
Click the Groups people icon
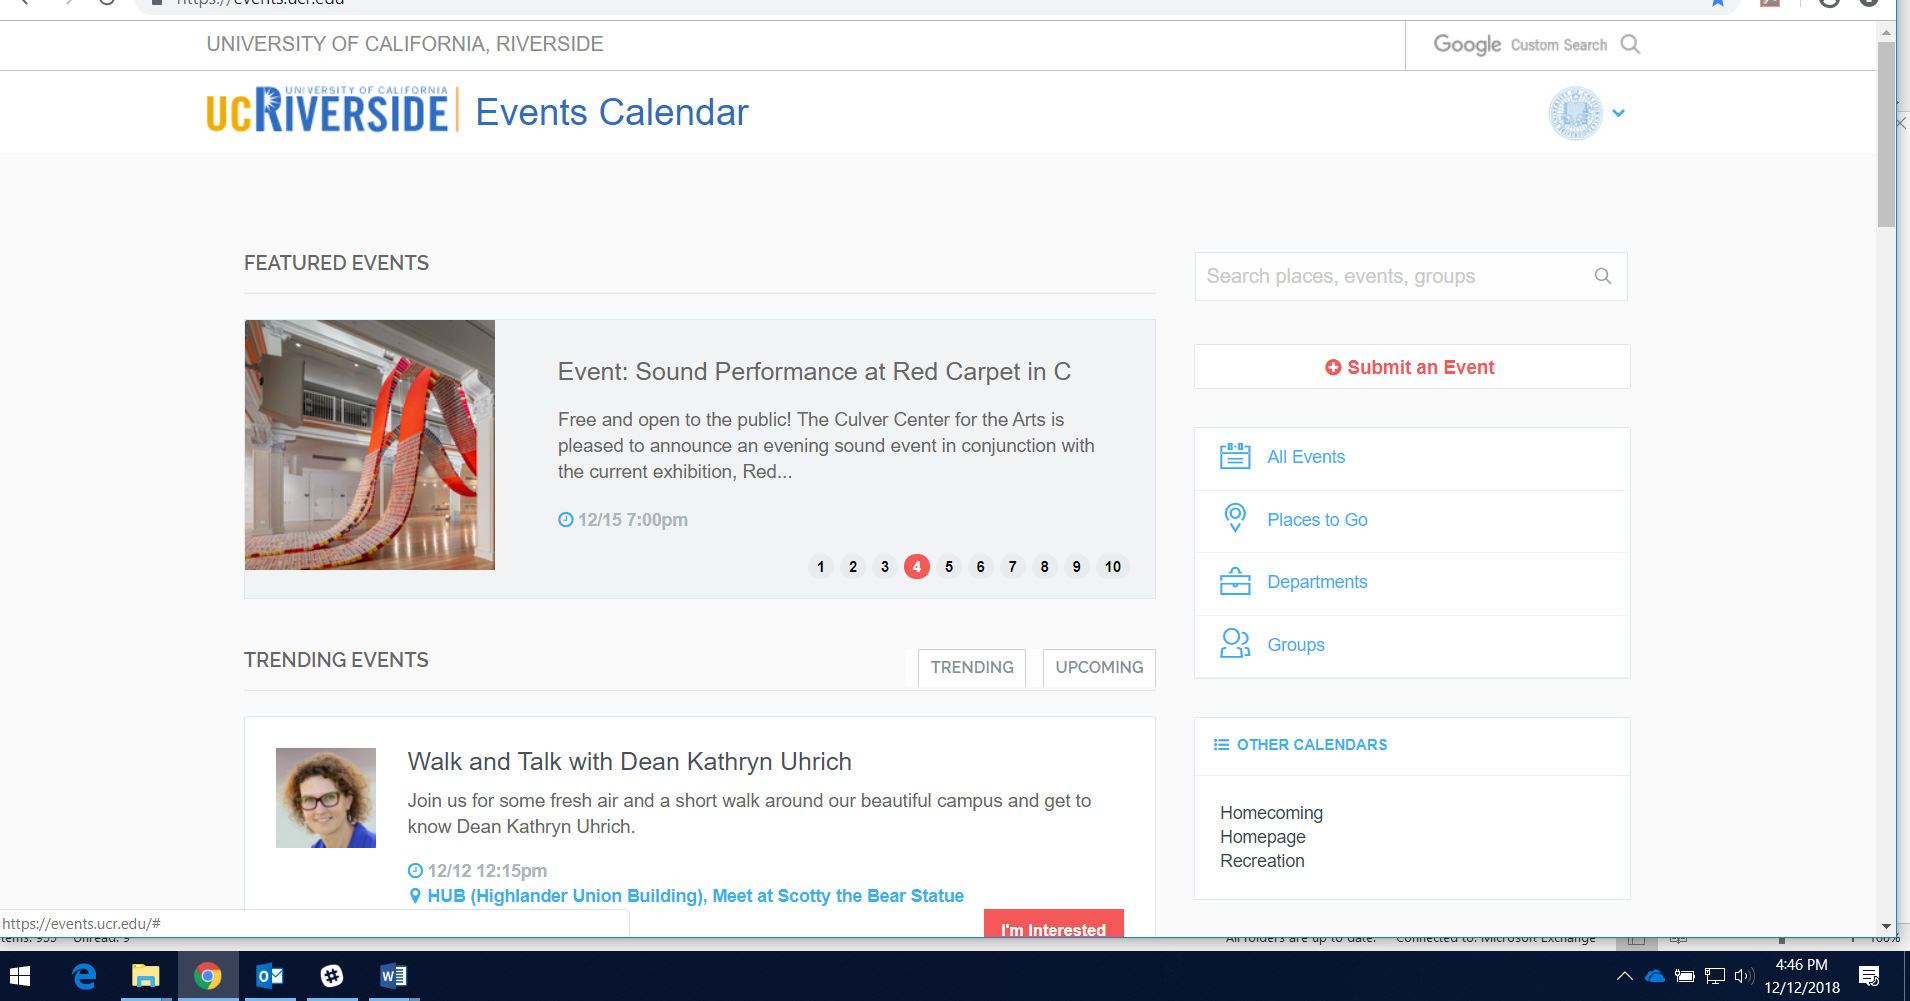tap(1235, 643)
